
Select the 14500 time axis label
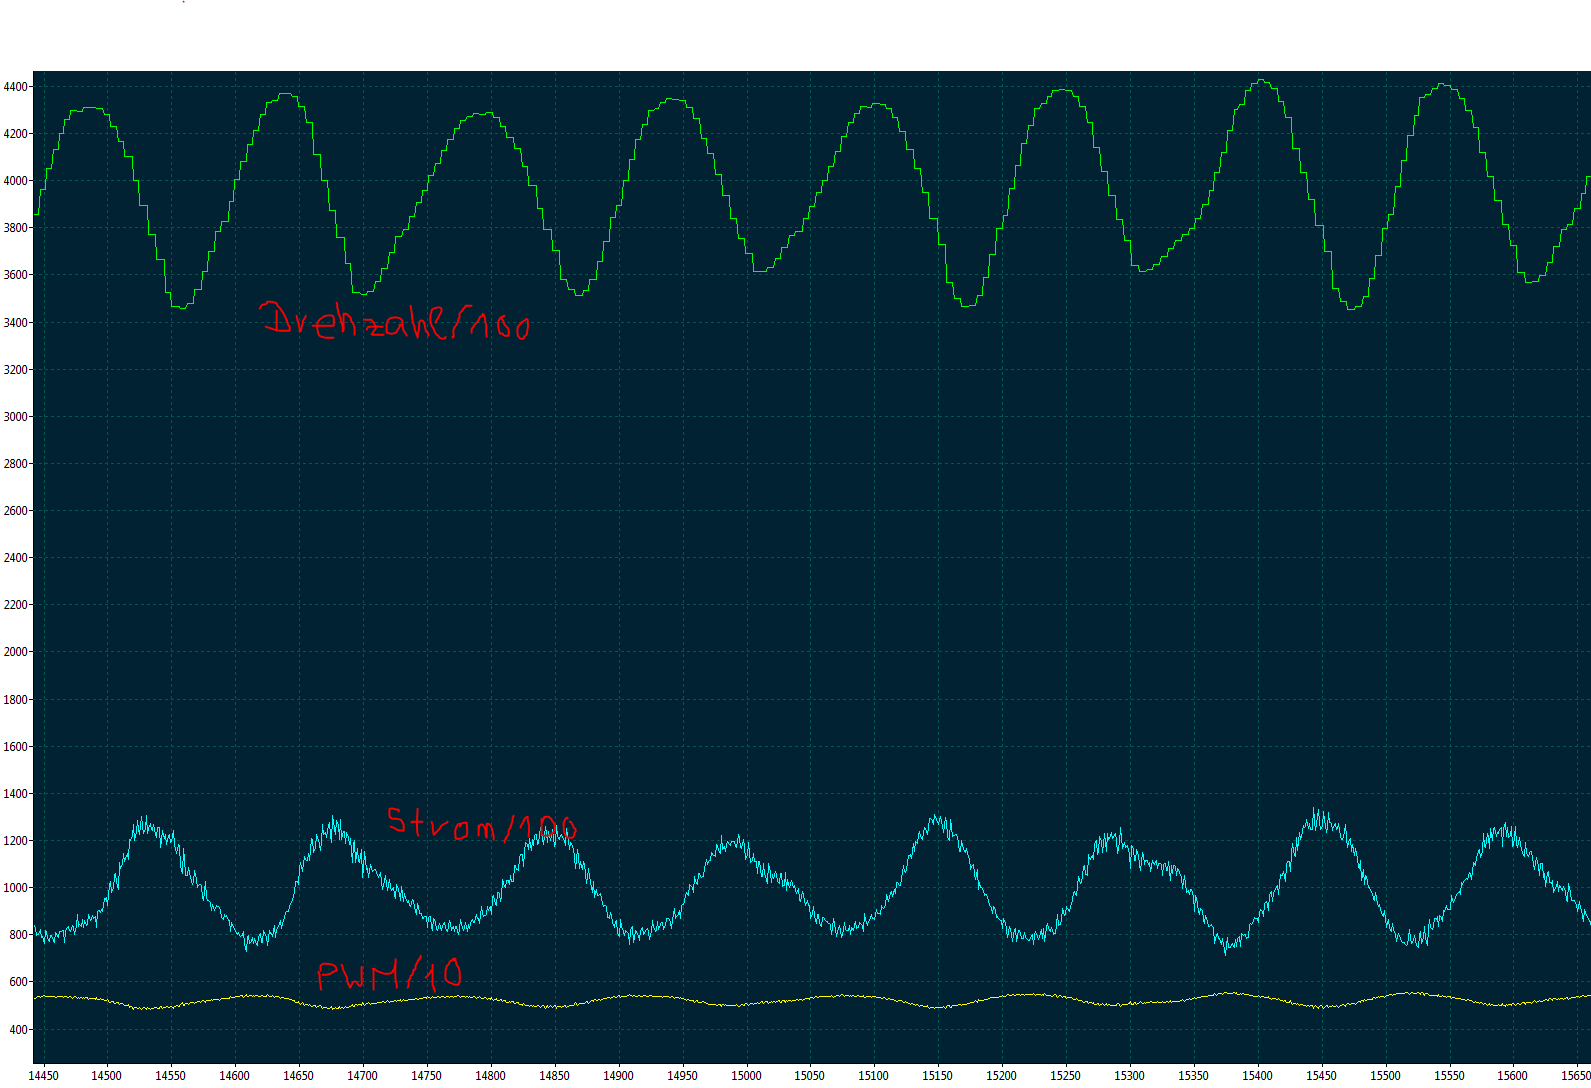[x=107, y=1076]
